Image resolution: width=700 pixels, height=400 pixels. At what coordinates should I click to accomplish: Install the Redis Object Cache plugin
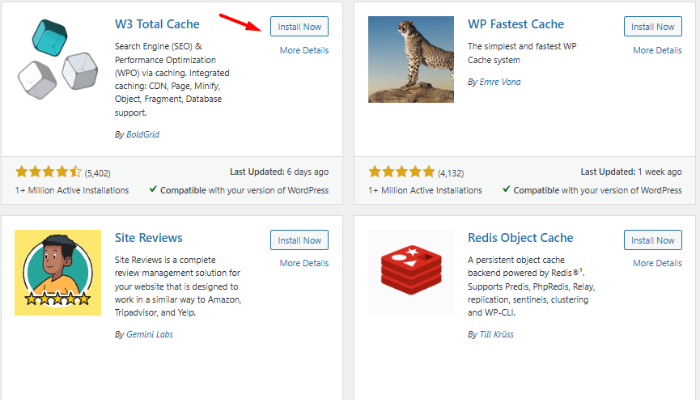click(x=652, y=240)
